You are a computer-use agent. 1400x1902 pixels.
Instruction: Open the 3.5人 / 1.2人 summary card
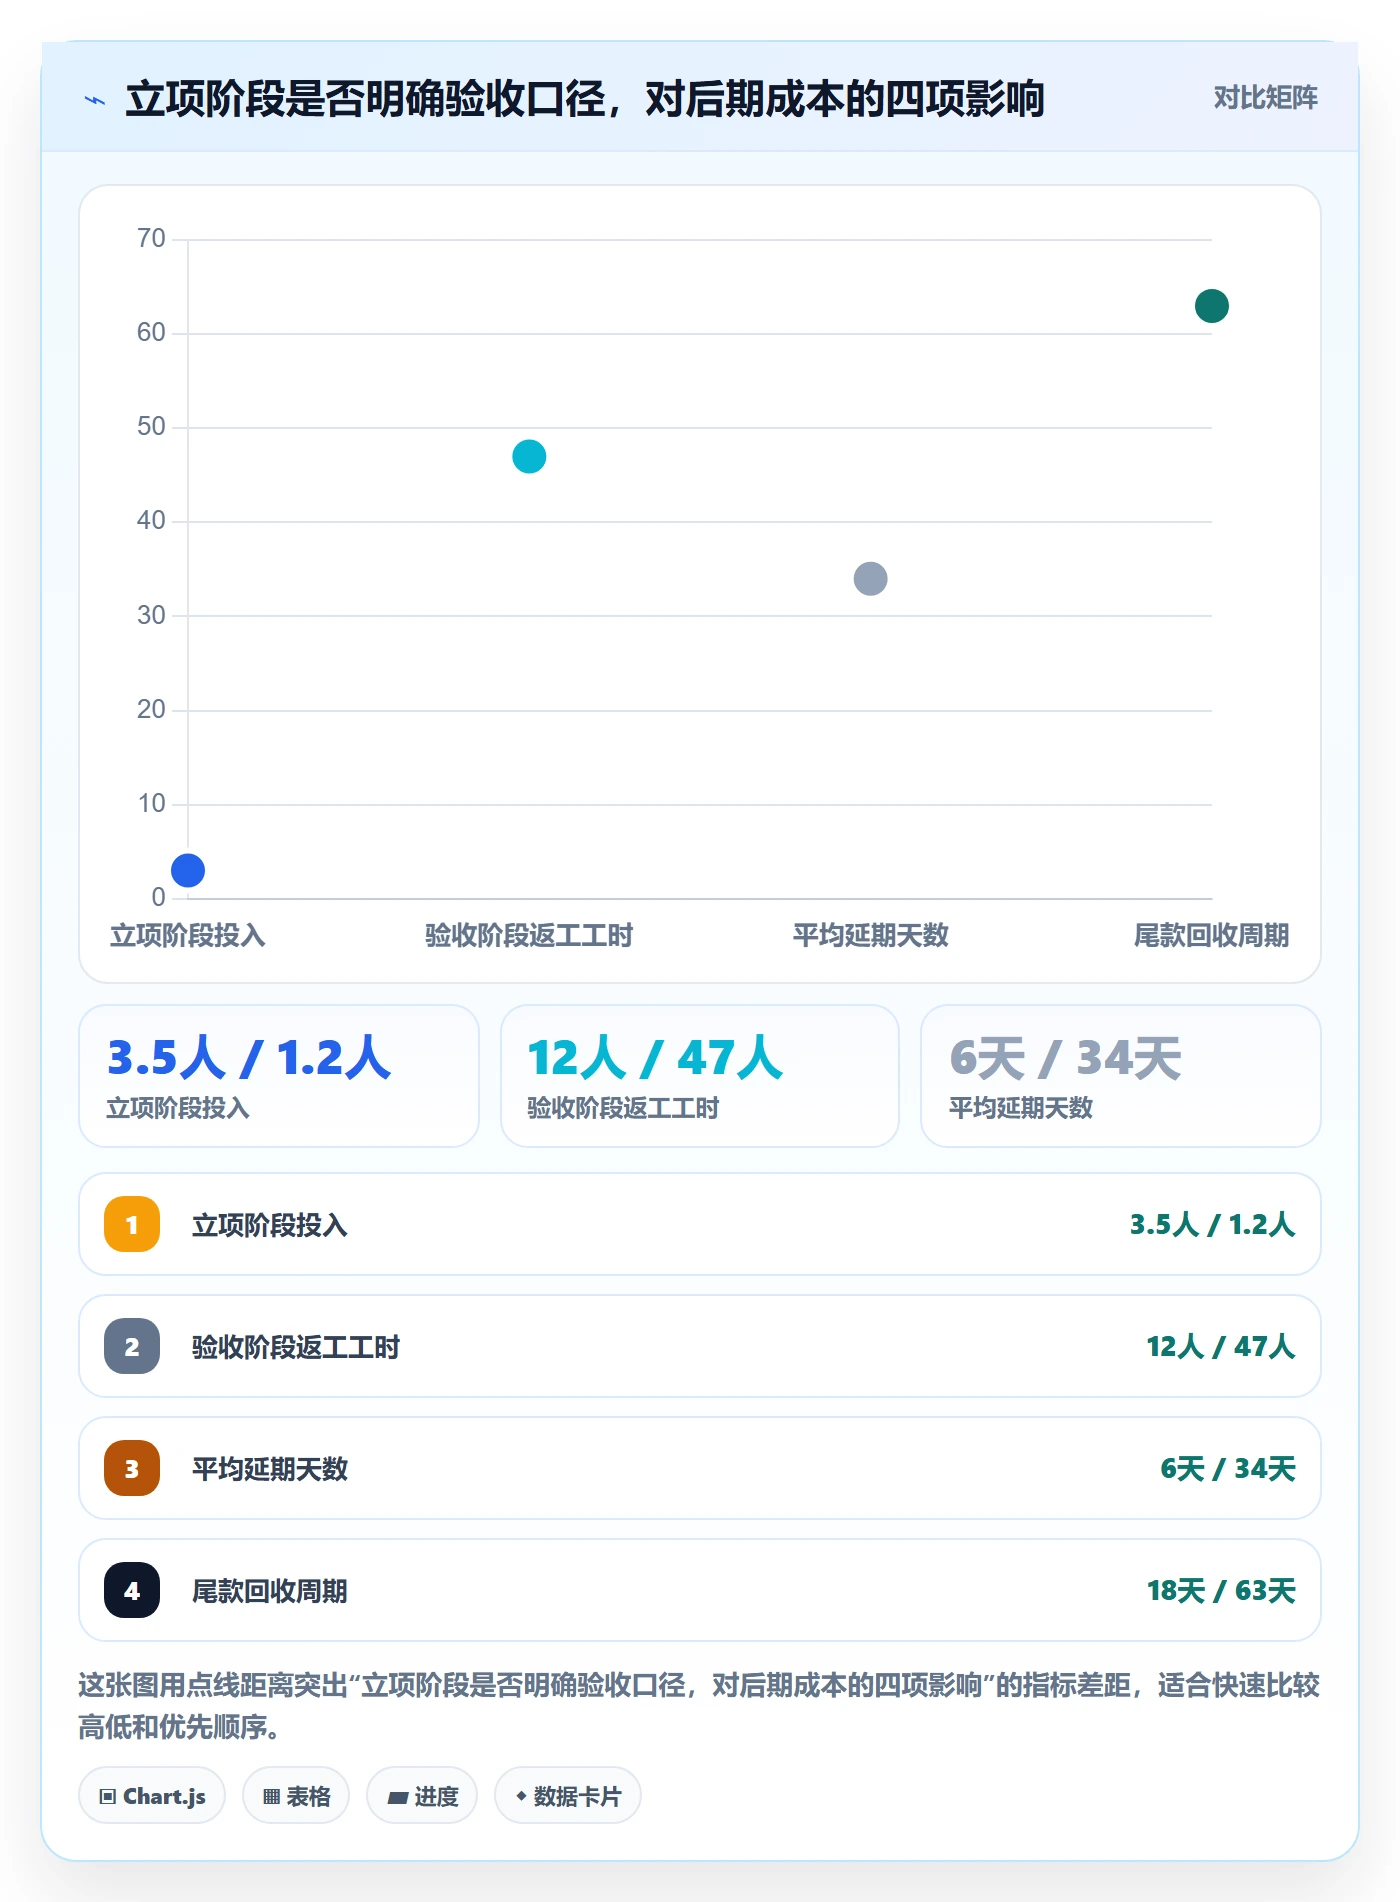tap(279, 1076)
